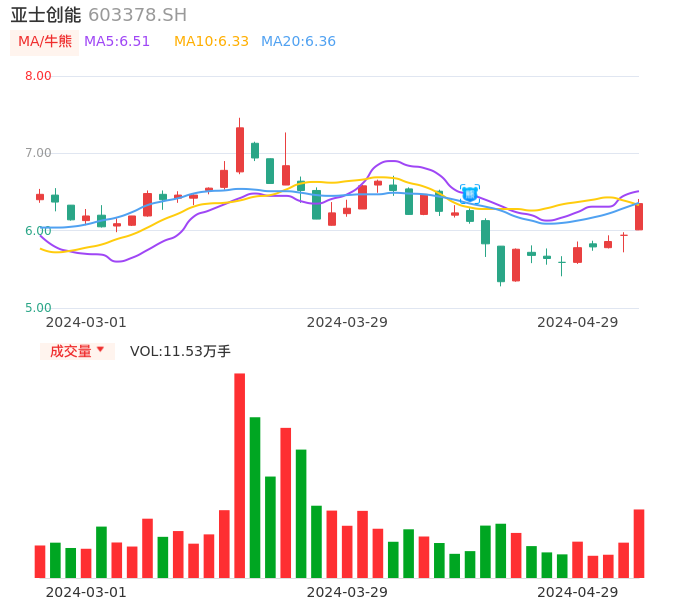Image resolution: width=686 pixels, height=606 pixels.
Task: Toggle the MA5:6.51 line legend
Action: (117, 42)
